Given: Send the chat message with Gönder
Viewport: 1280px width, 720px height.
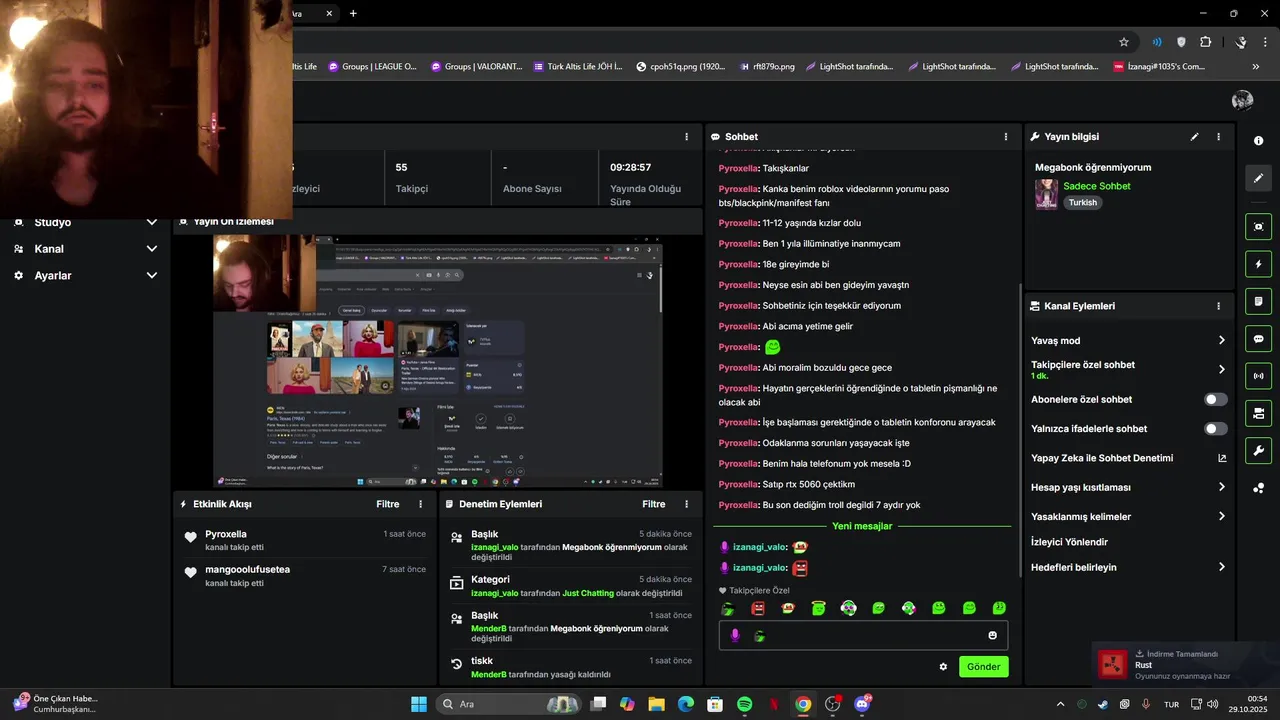Looking at the screenshot, I should [x=983, y=667].
